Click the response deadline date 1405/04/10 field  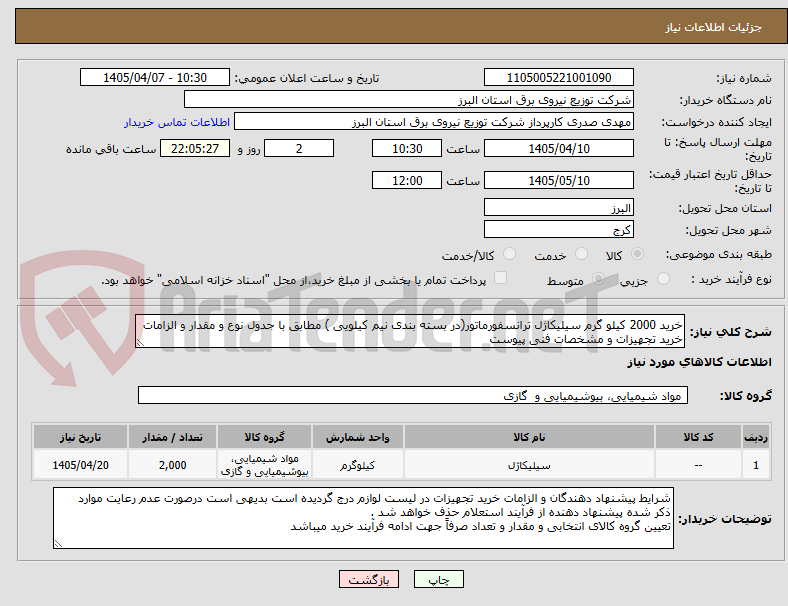pyautogui.click(x=559, y=149)
